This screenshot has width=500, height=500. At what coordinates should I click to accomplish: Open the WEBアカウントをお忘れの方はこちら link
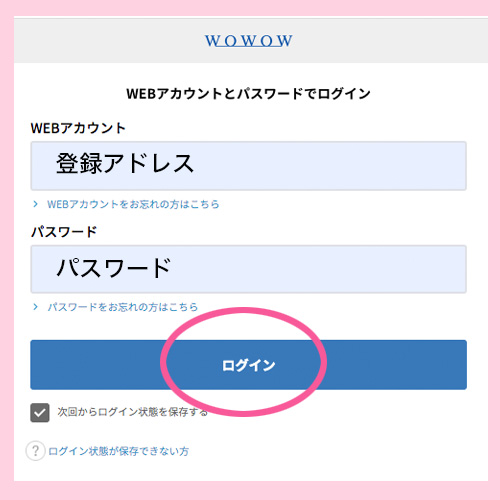133,204
